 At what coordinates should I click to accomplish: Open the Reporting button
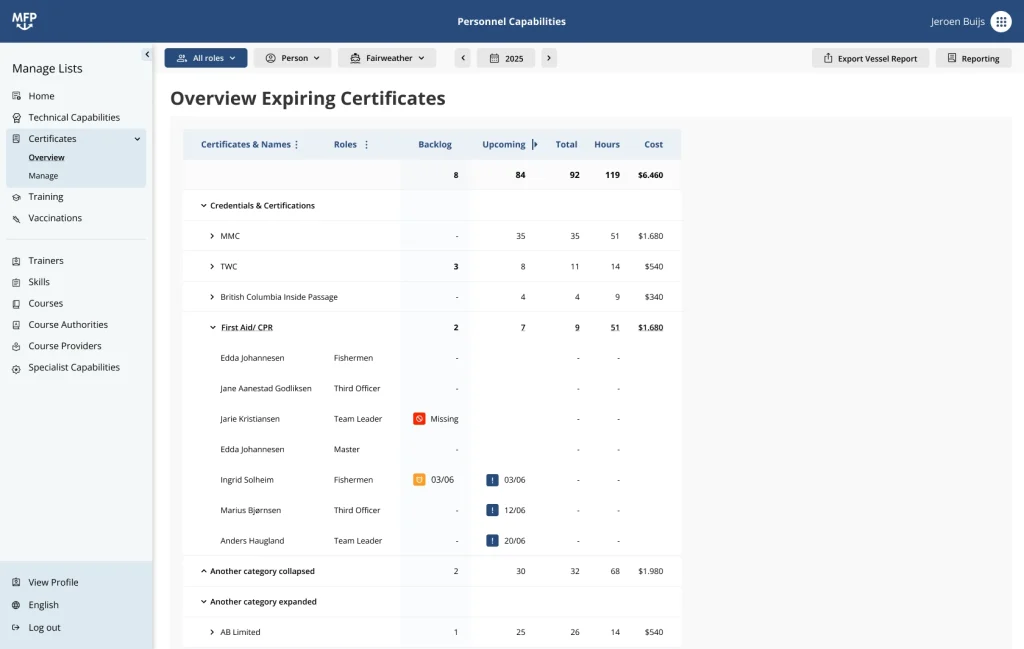pyautogui.click(x=974, y=58)
